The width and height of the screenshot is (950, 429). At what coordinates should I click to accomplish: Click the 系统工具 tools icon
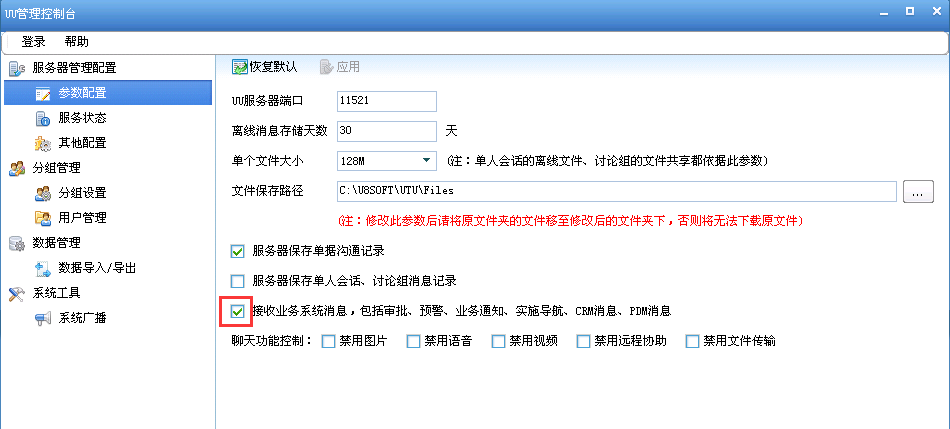pyautogui.click(x=16, y=293)
